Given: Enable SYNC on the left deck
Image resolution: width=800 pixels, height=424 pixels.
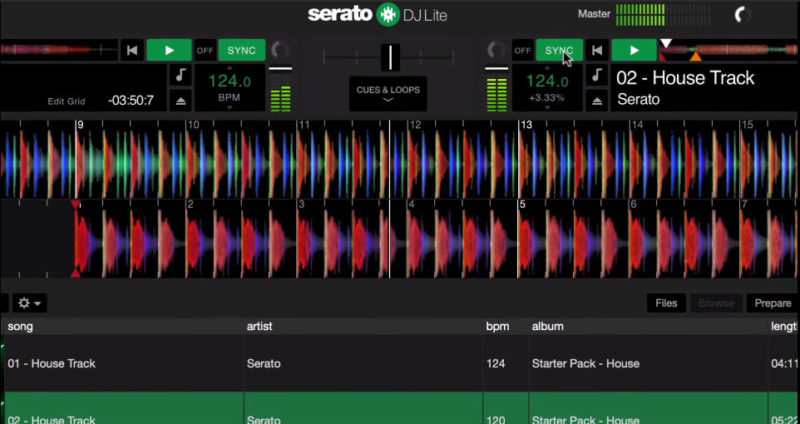Looking at the screenshot, I should [x=242, y=51].
